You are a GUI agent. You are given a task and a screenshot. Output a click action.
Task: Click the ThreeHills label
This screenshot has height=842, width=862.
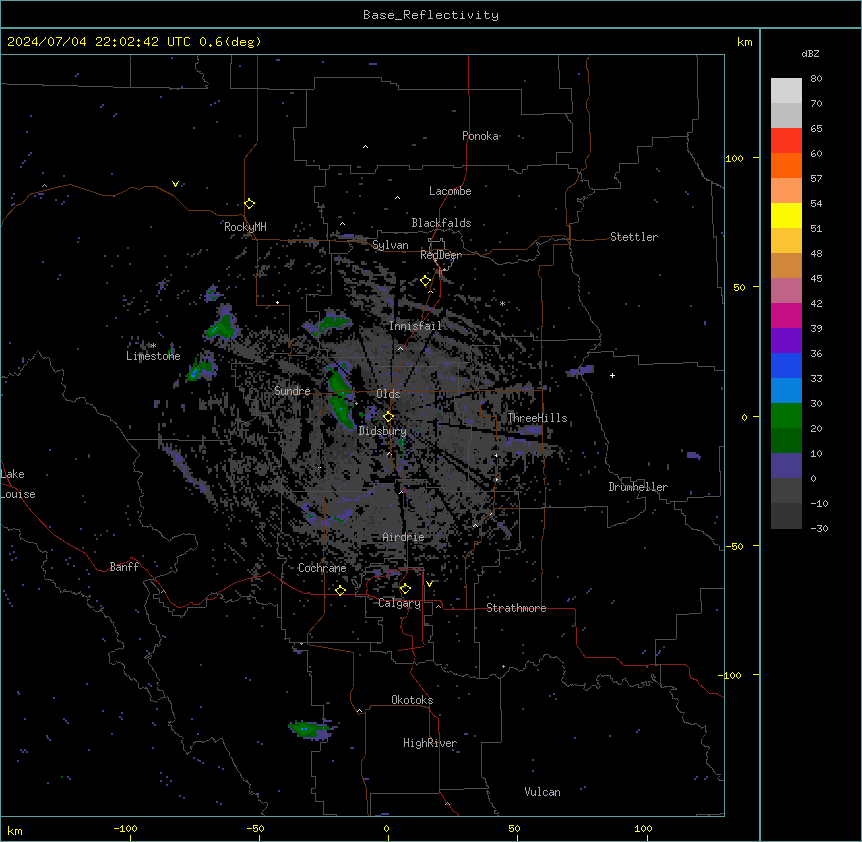537,418
